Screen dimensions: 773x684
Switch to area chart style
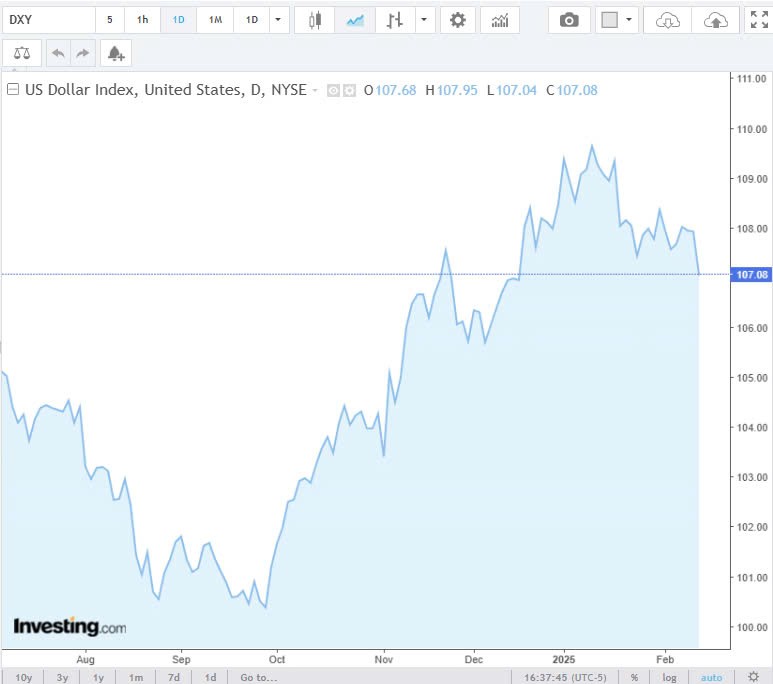(x=355, y=20)
